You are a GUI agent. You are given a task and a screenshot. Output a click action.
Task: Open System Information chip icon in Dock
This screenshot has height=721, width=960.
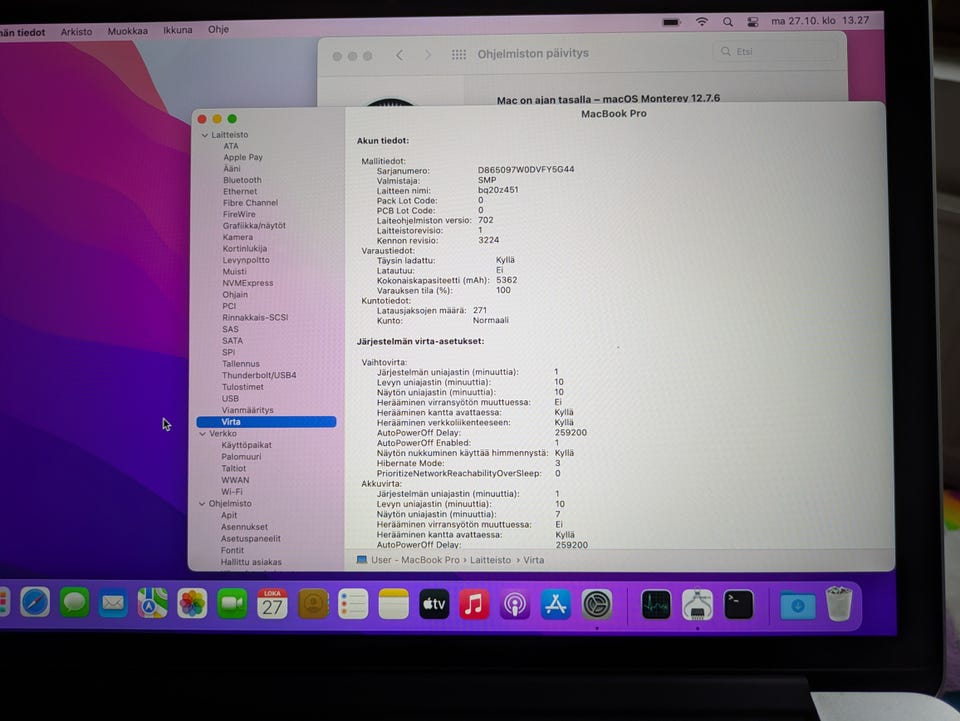point(697,605)
